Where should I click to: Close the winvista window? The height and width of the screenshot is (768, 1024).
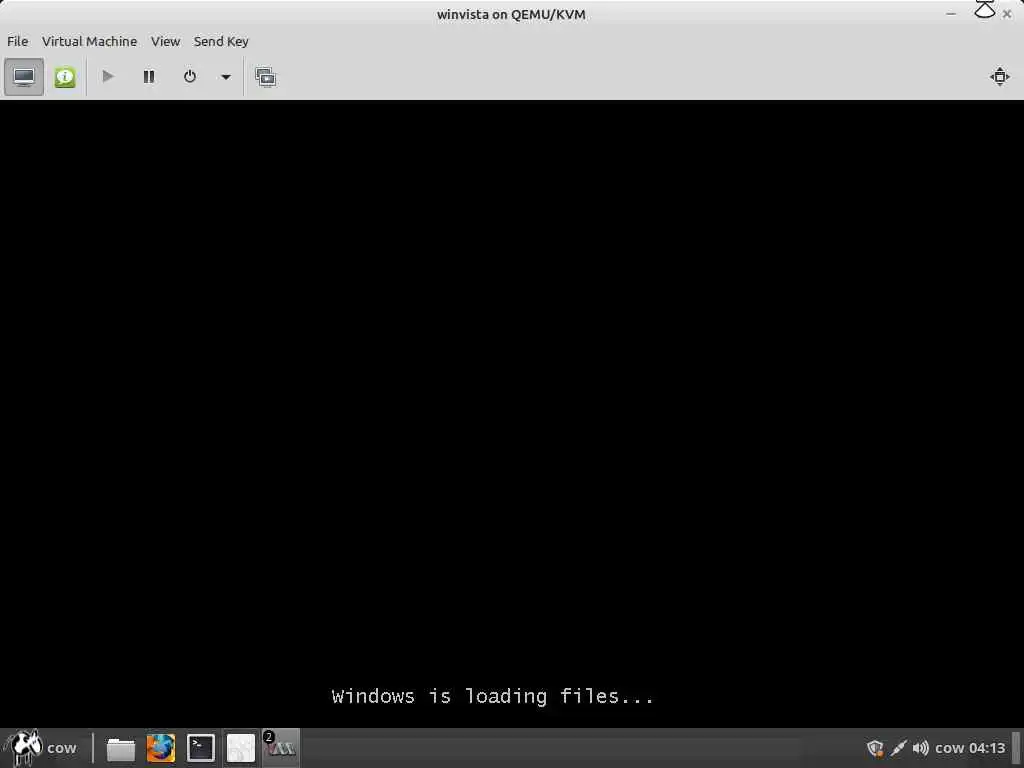(x=1006, y=14)
